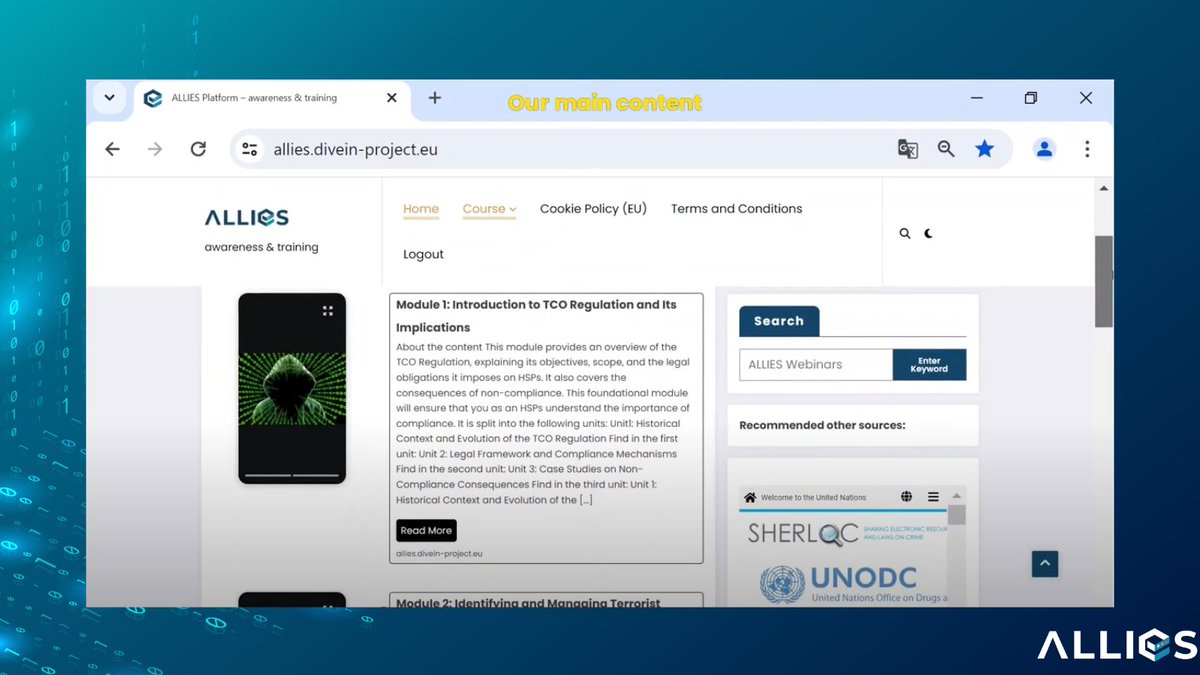Image resolution: width=1200 pixels, height=675 pixels.
Task: Reload the current page
Action: (198, 149)
